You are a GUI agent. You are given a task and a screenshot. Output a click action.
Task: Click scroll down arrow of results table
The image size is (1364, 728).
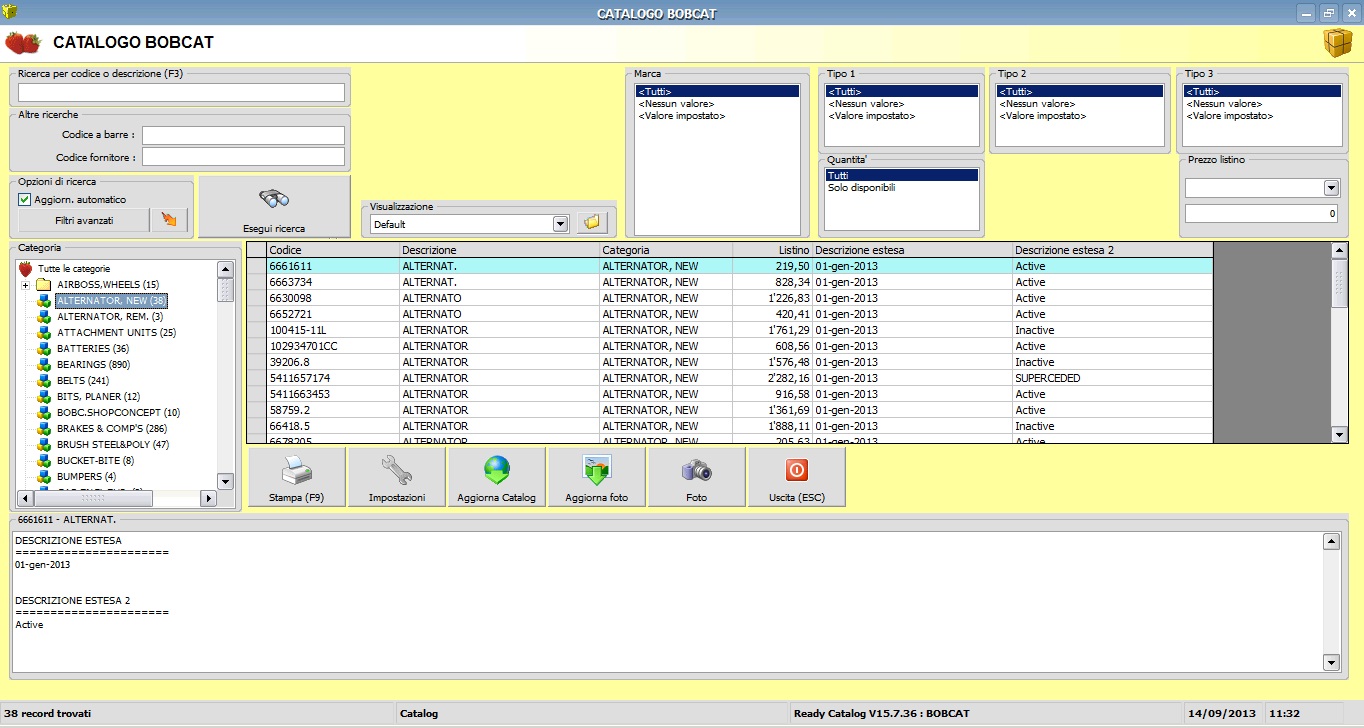point(1340,434)
